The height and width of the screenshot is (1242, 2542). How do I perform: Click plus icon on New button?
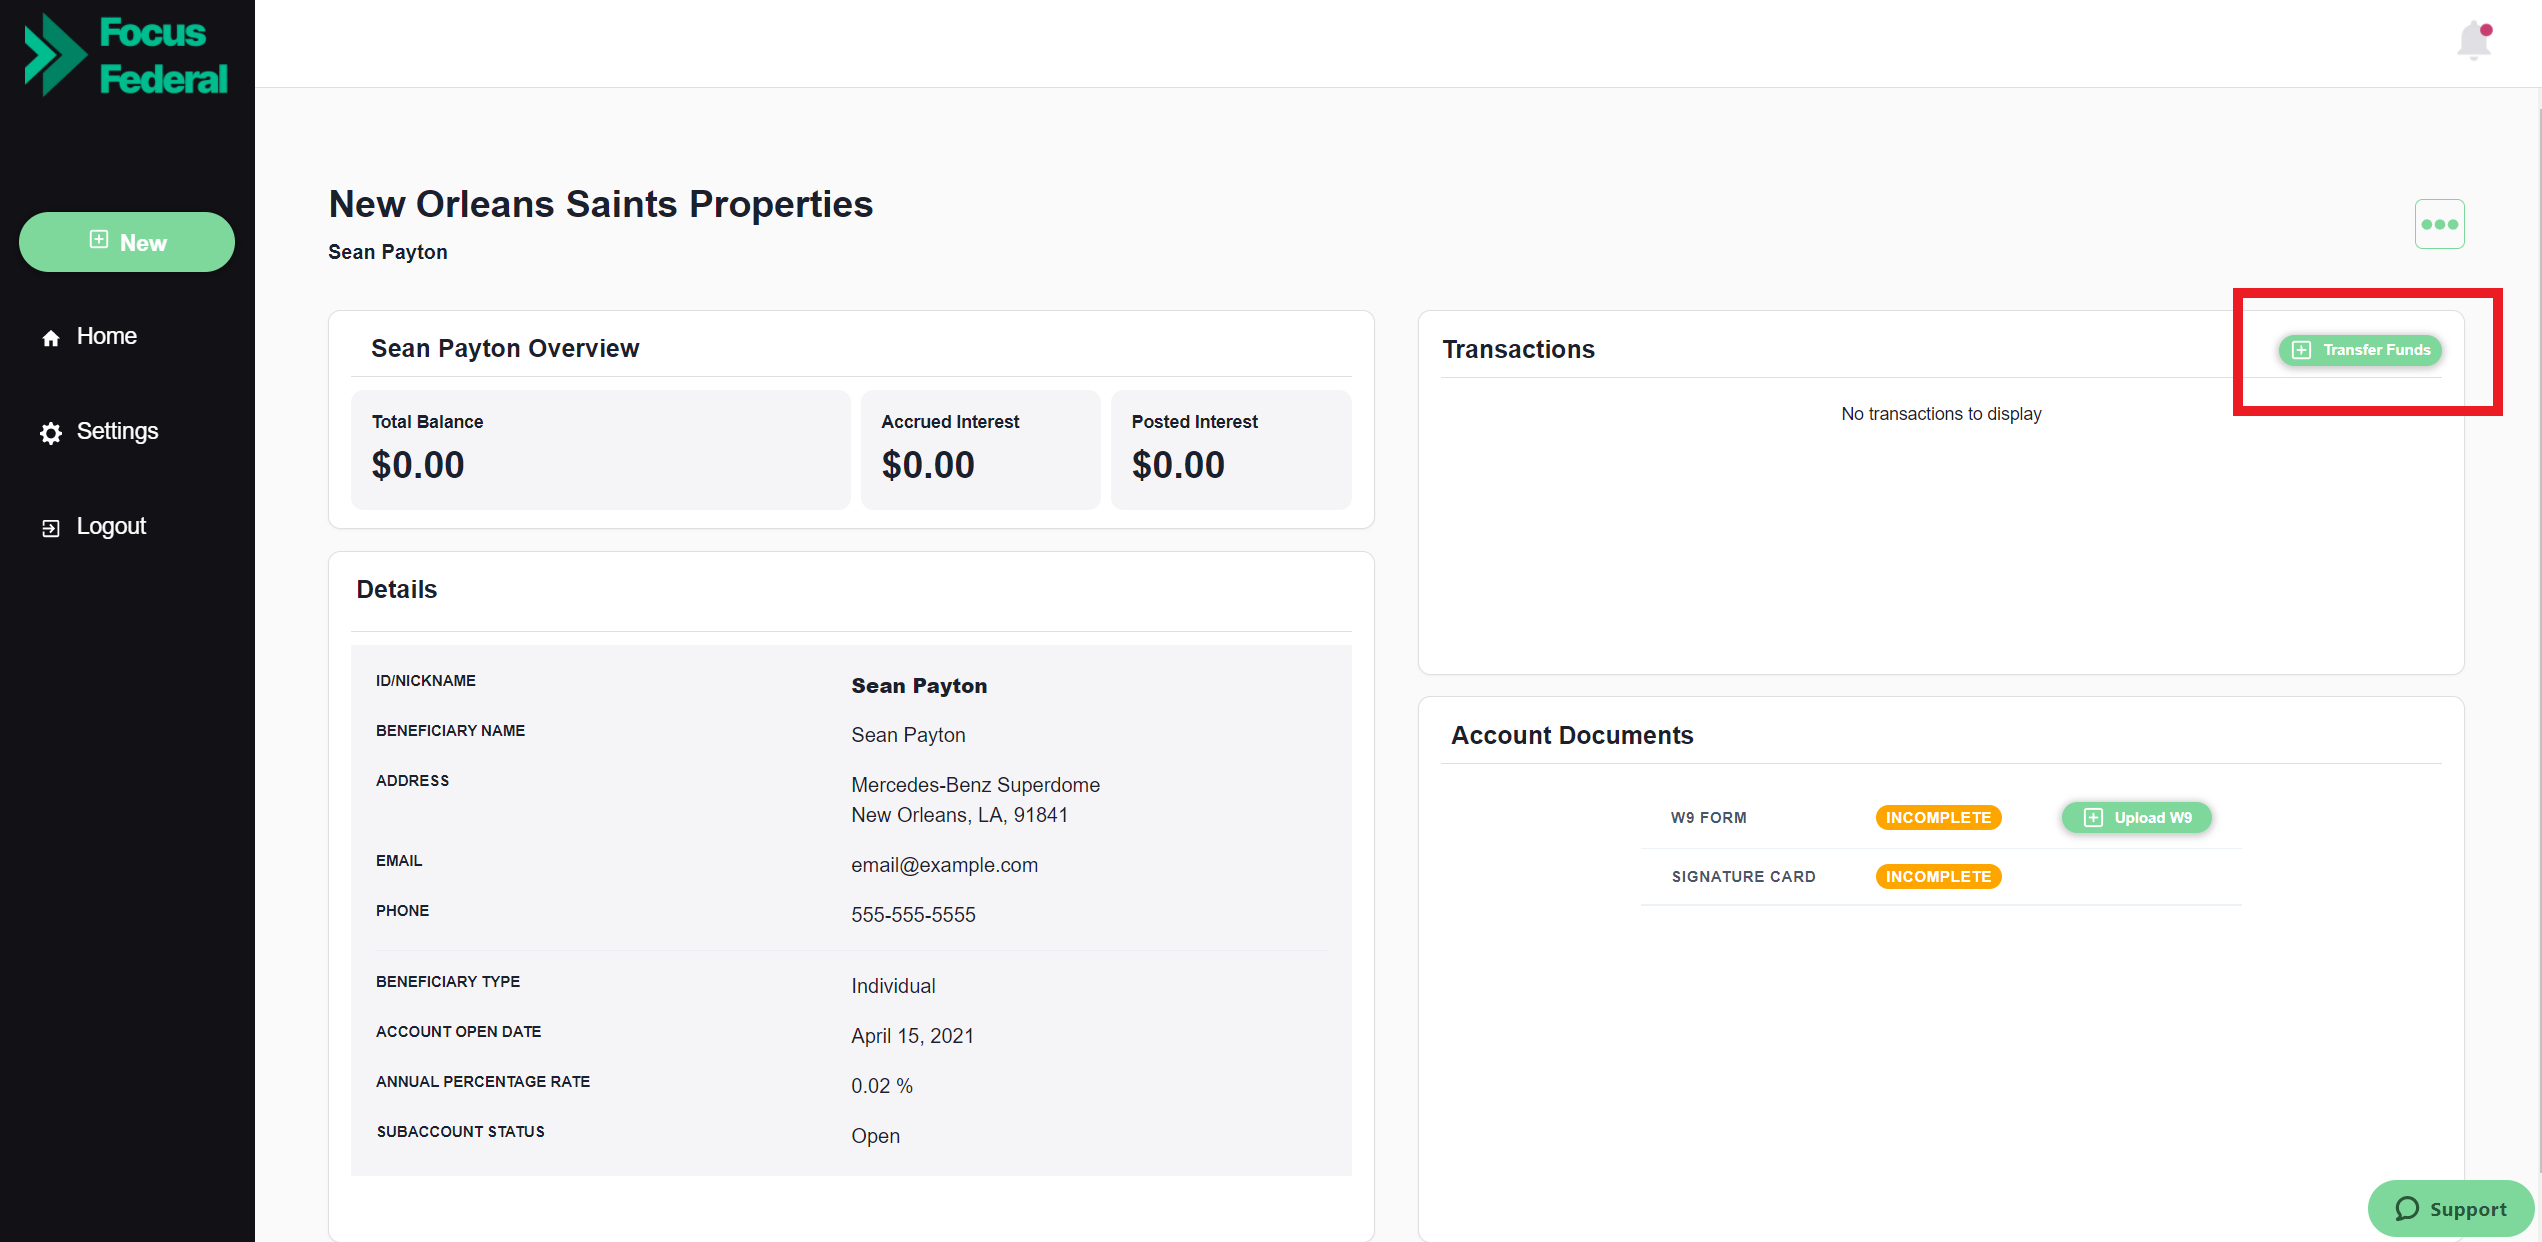tap(98, 240)
